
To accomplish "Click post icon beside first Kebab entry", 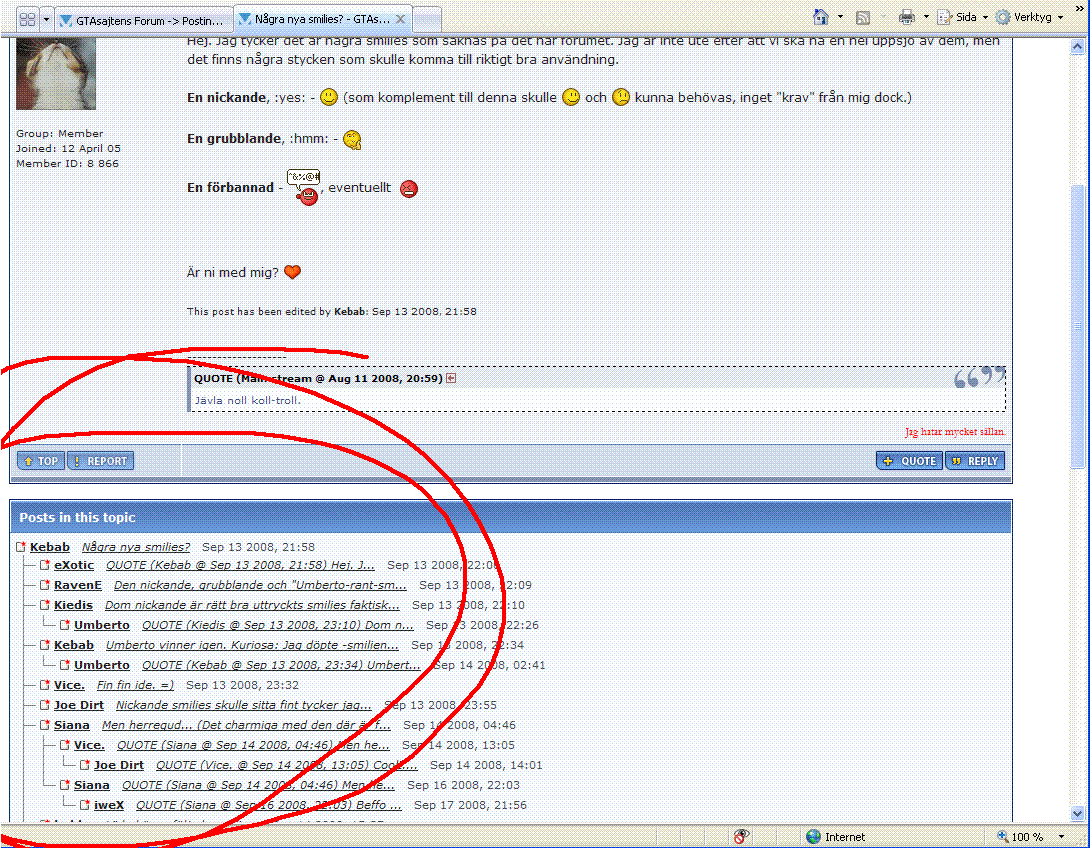I will point(20,547).
